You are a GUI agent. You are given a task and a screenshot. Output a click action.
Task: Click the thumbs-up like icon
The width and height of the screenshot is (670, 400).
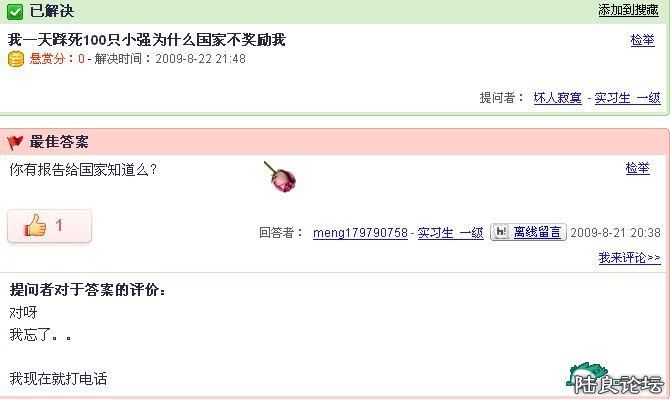[x=35, y=225]
